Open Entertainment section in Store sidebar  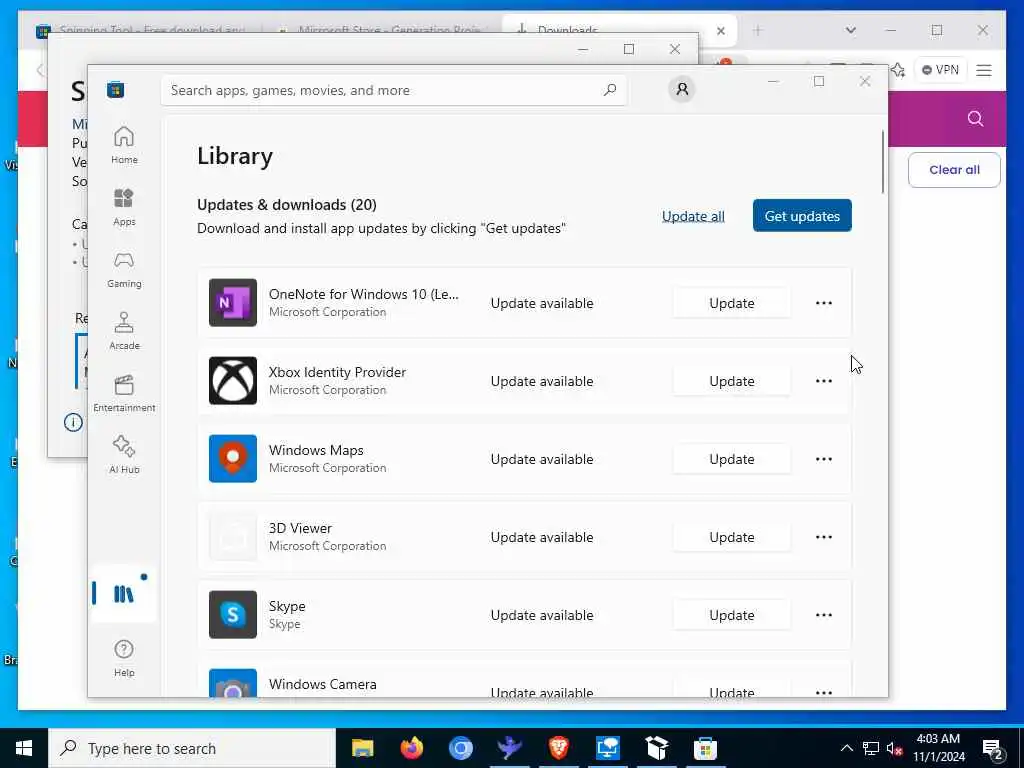[x=124, y=393]
